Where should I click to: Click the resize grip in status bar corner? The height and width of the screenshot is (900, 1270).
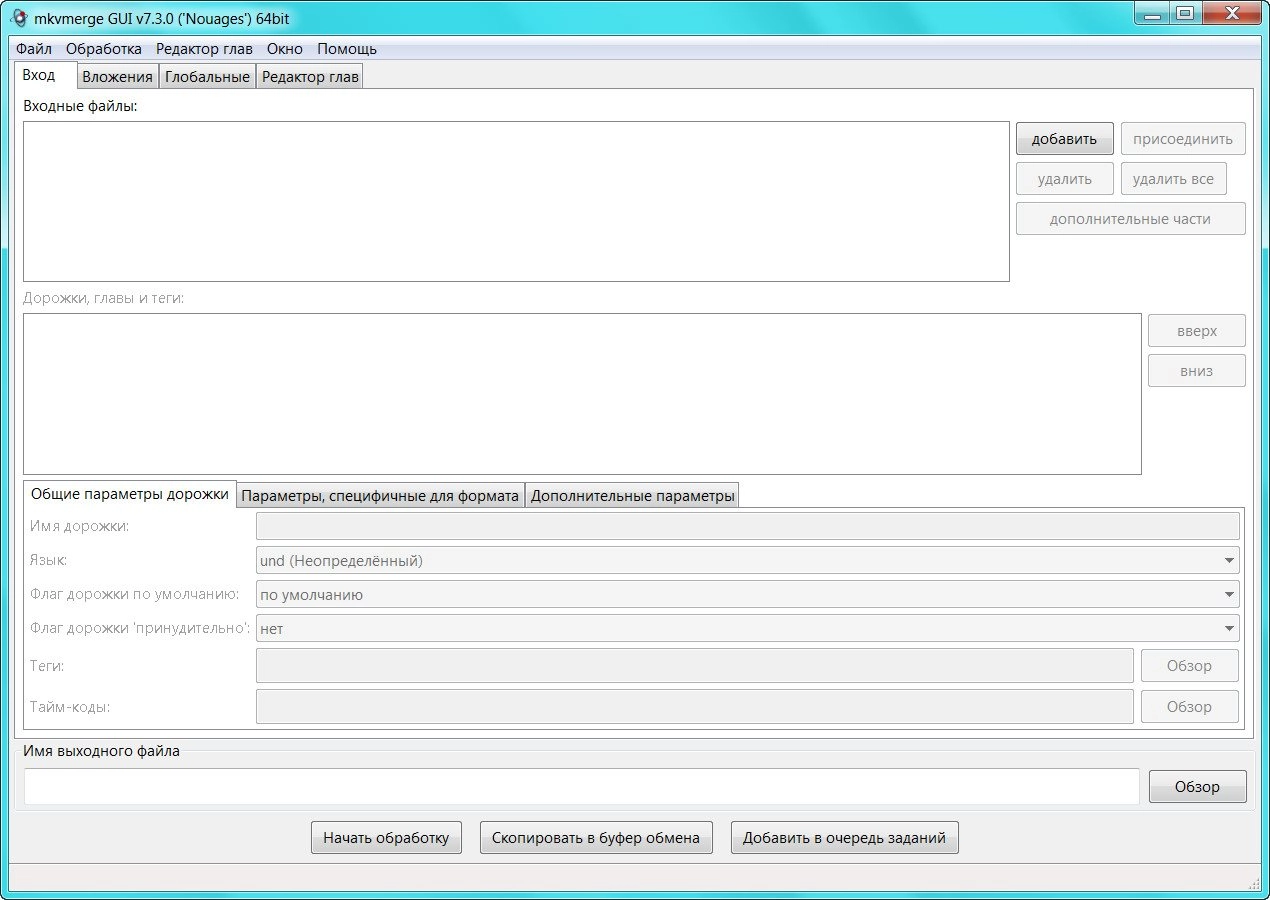[x=1254, y=883]
